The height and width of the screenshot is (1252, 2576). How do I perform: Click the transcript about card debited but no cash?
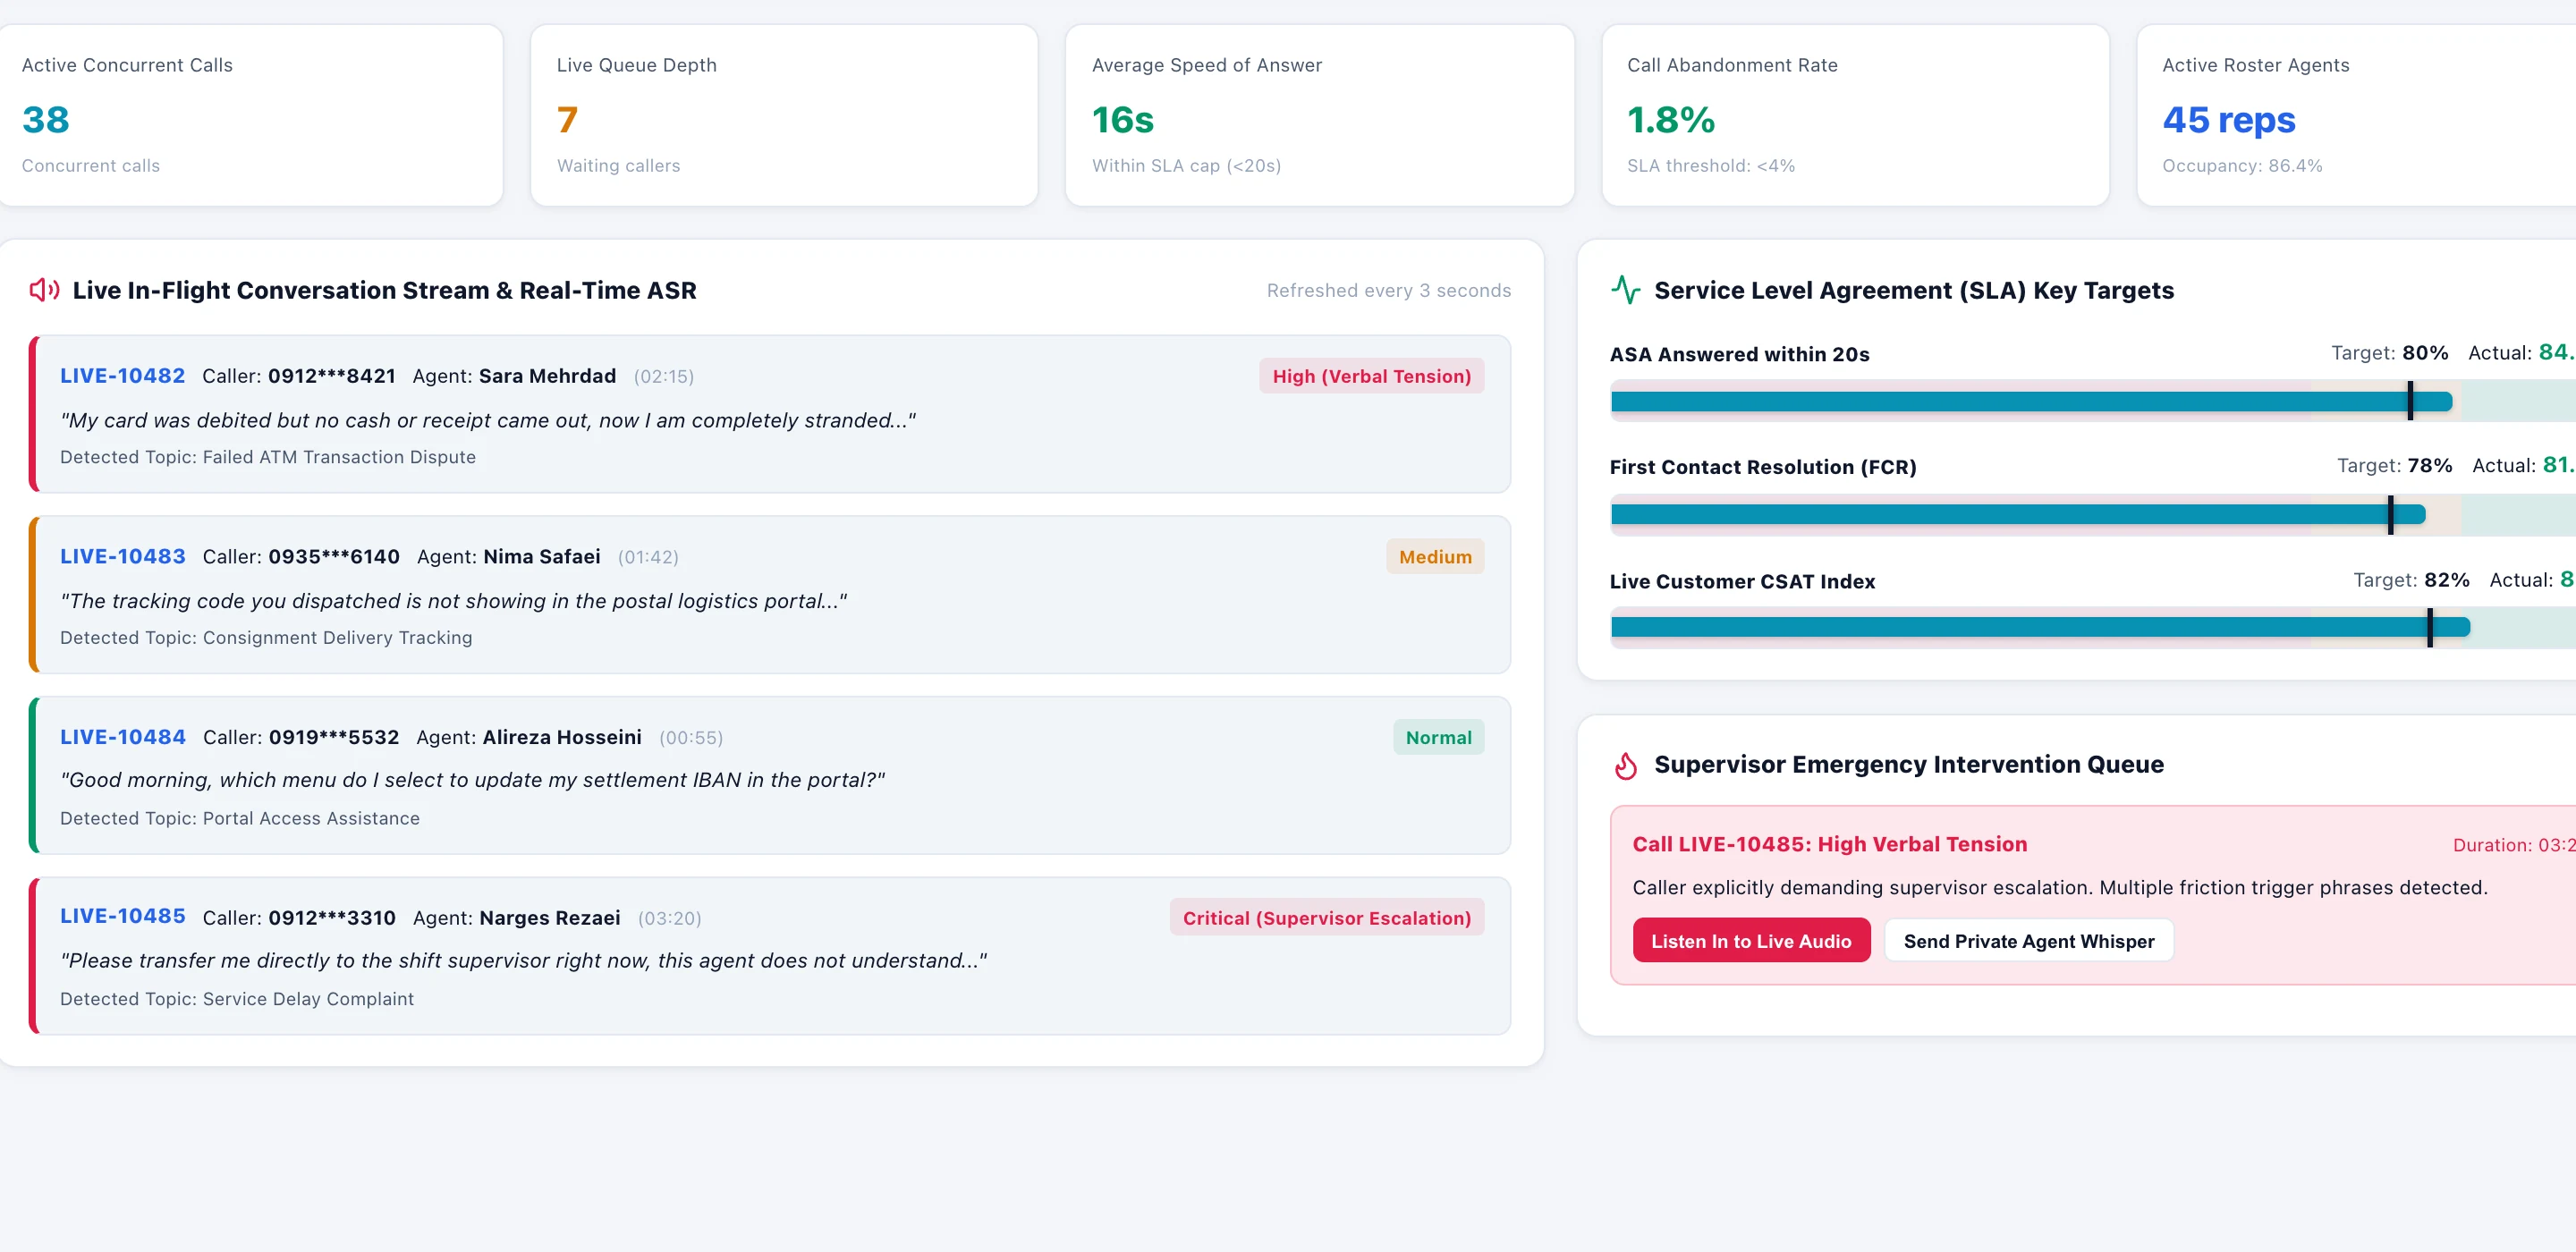(x=488, y=420)
